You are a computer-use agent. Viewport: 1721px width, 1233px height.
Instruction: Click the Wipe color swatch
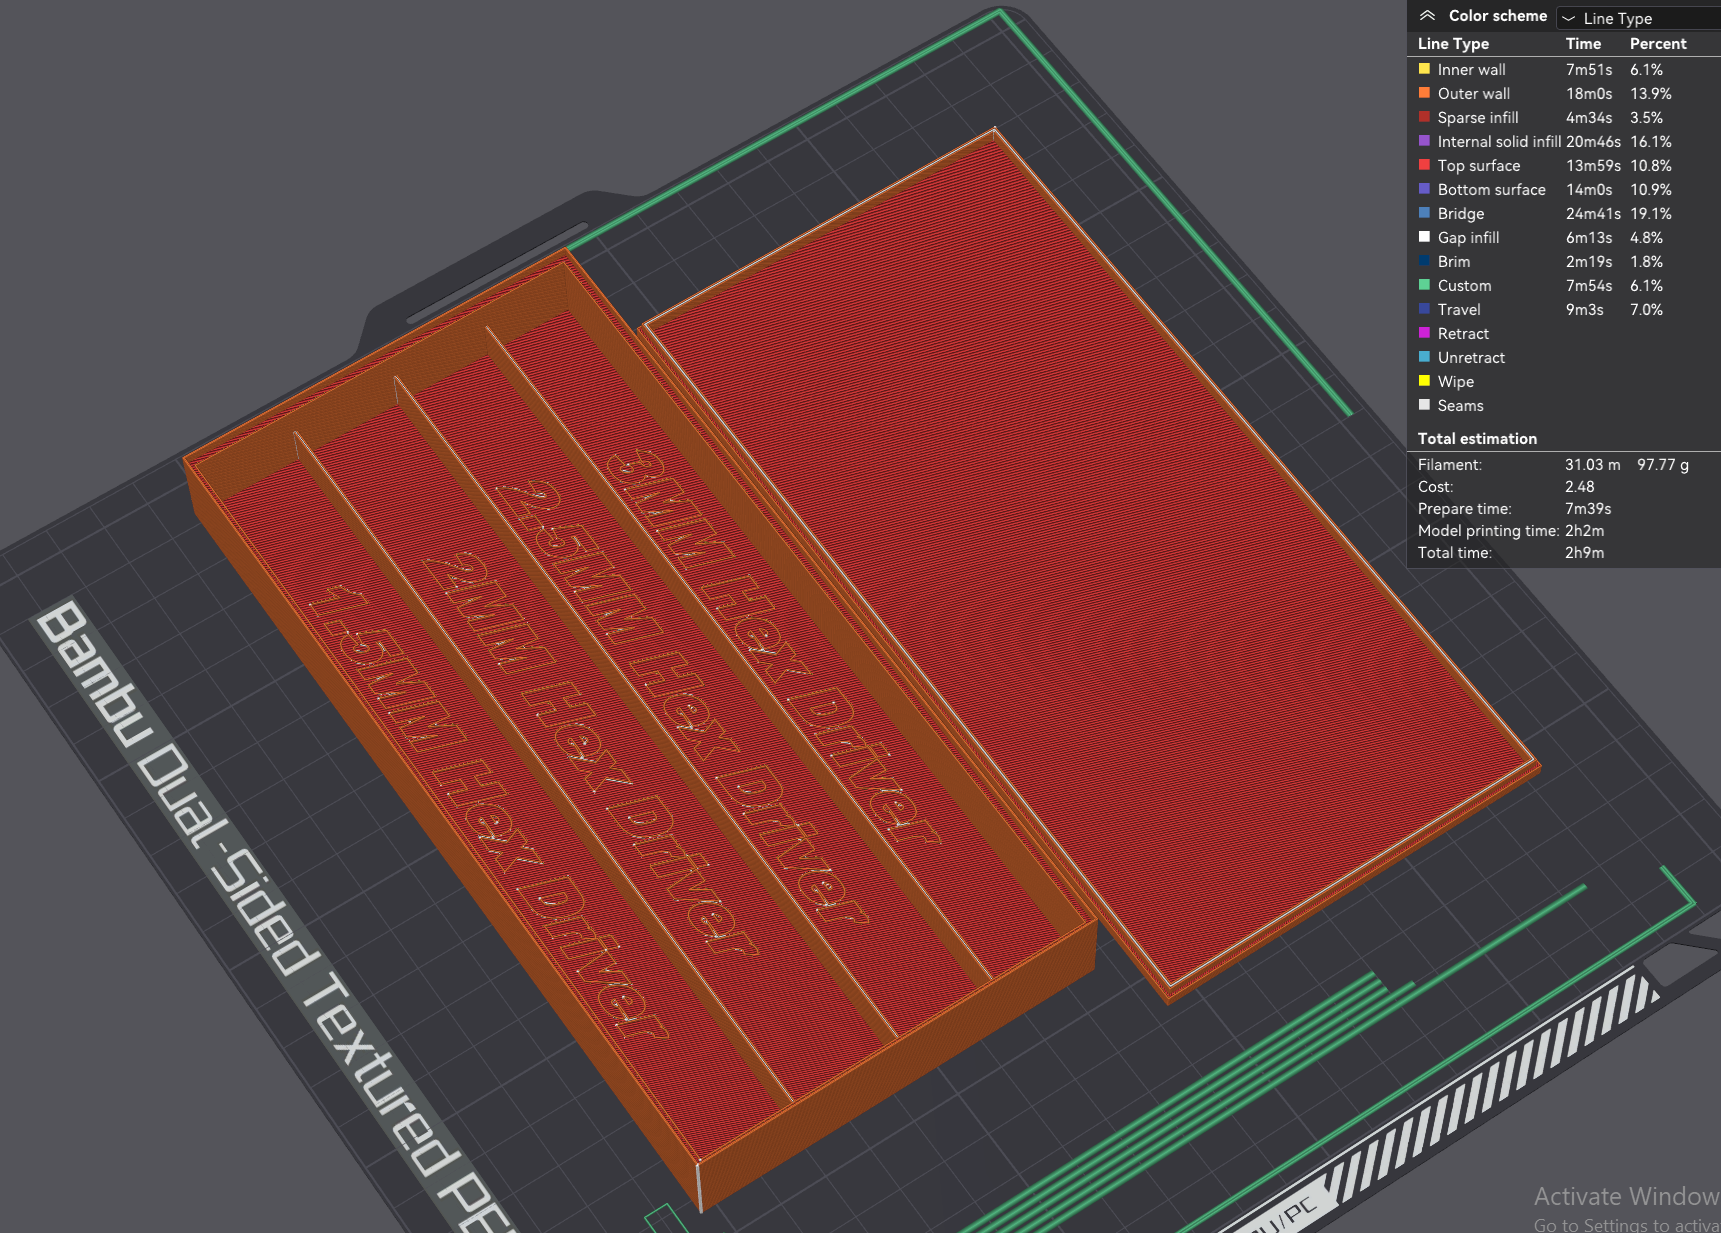tap(1424, 381)
